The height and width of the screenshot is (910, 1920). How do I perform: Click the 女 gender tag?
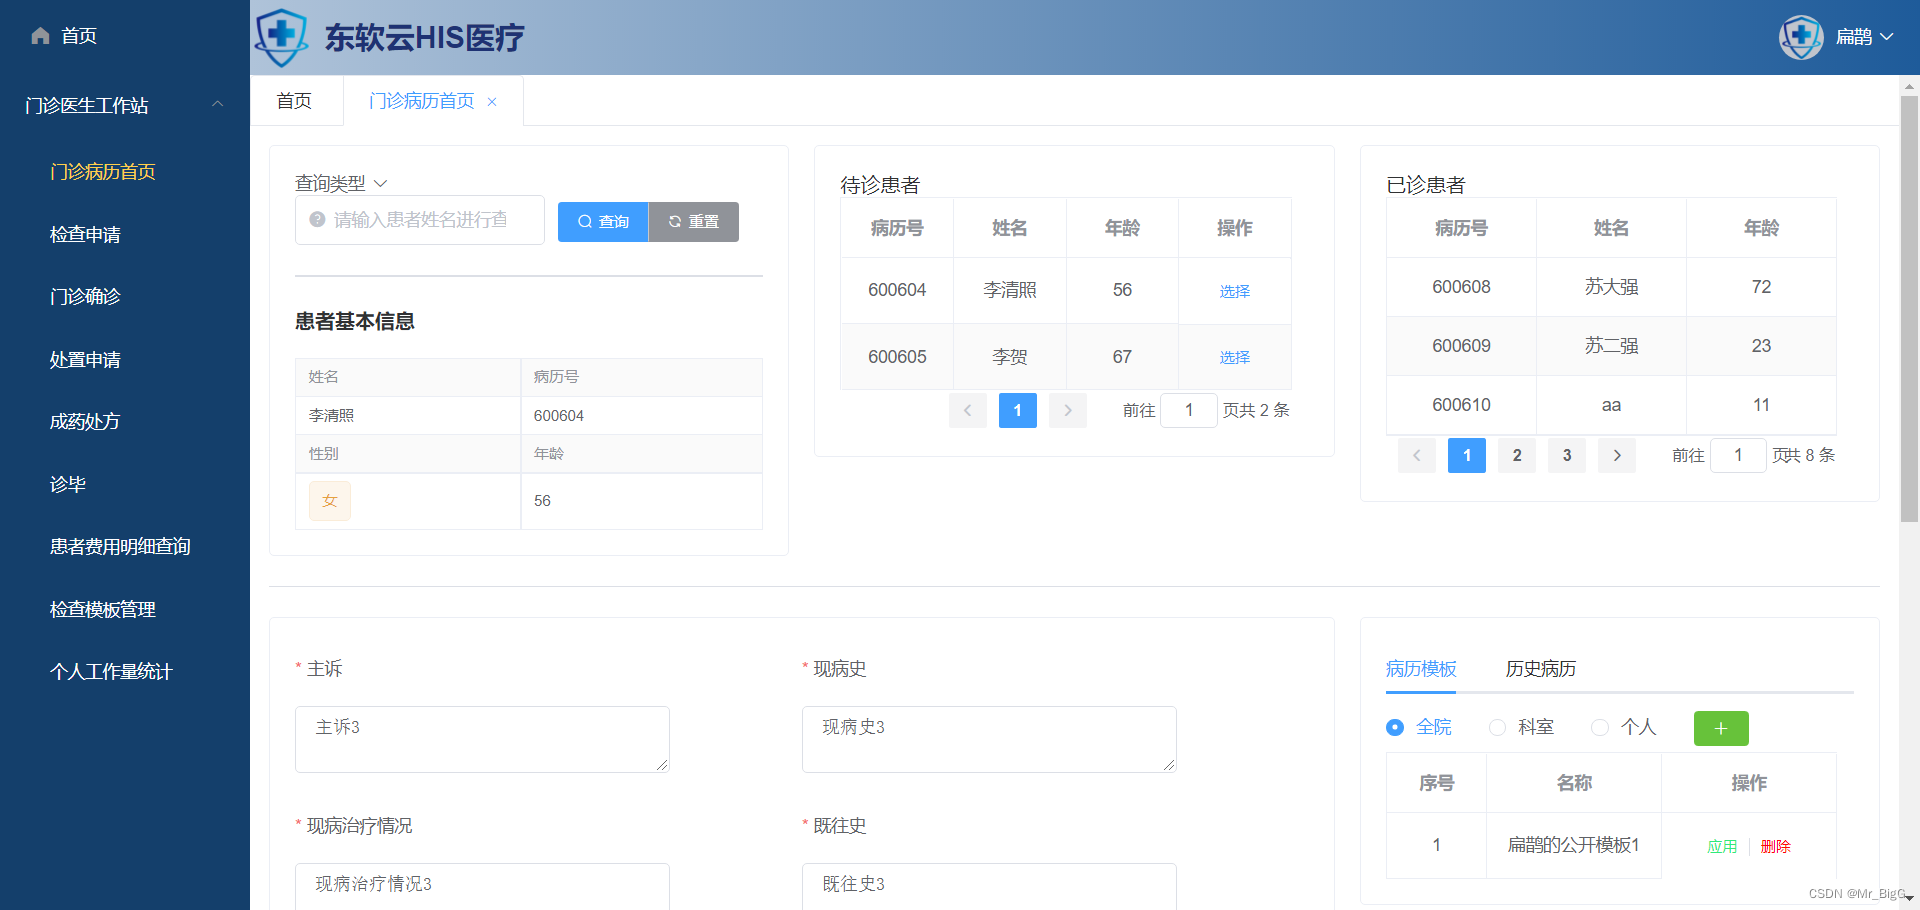coord(330,501)
